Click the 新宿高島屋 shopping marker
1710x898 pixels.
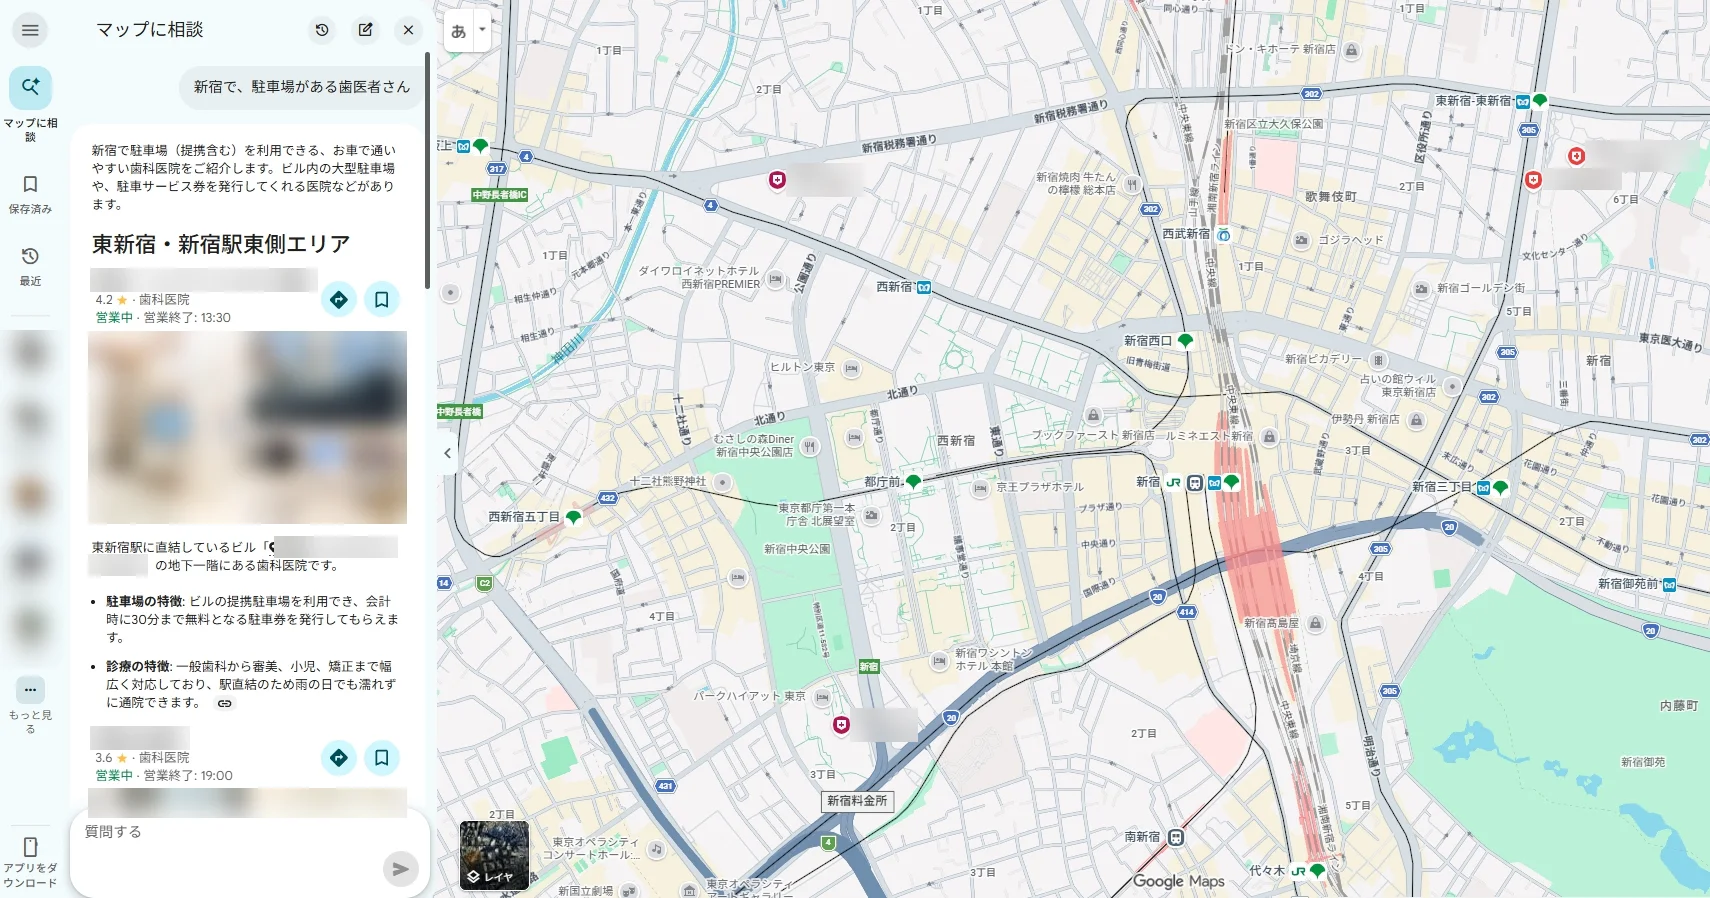1316,624
